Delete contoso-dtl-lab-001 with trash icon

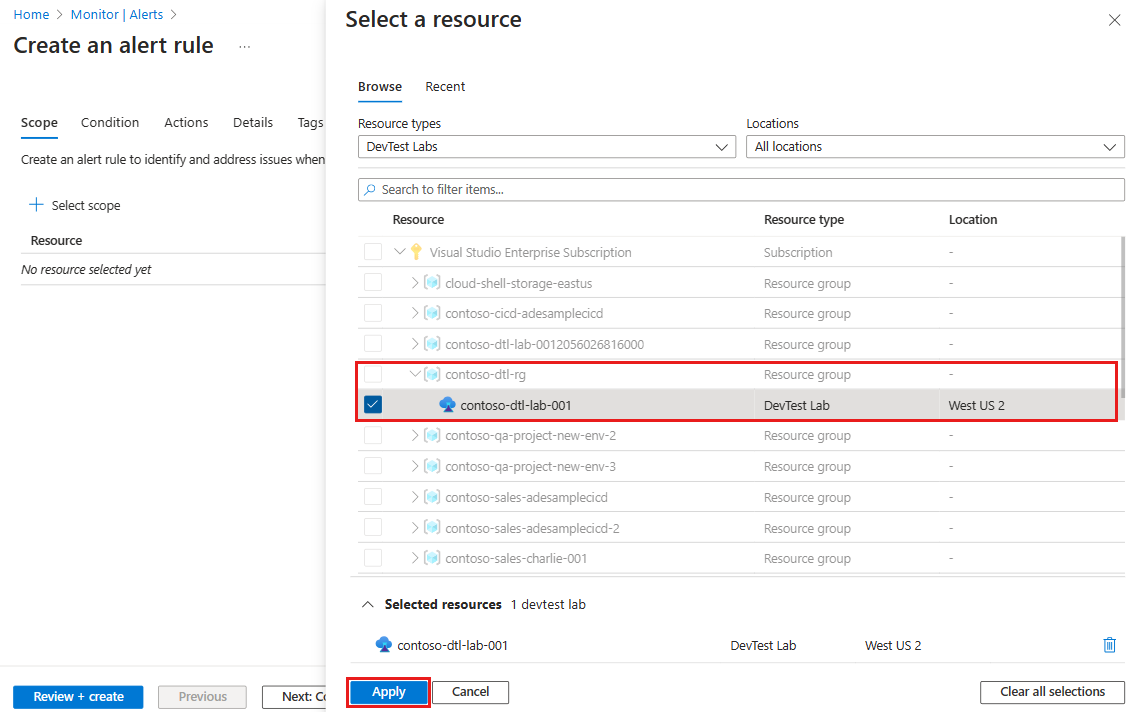click(x=1109, y=645)
